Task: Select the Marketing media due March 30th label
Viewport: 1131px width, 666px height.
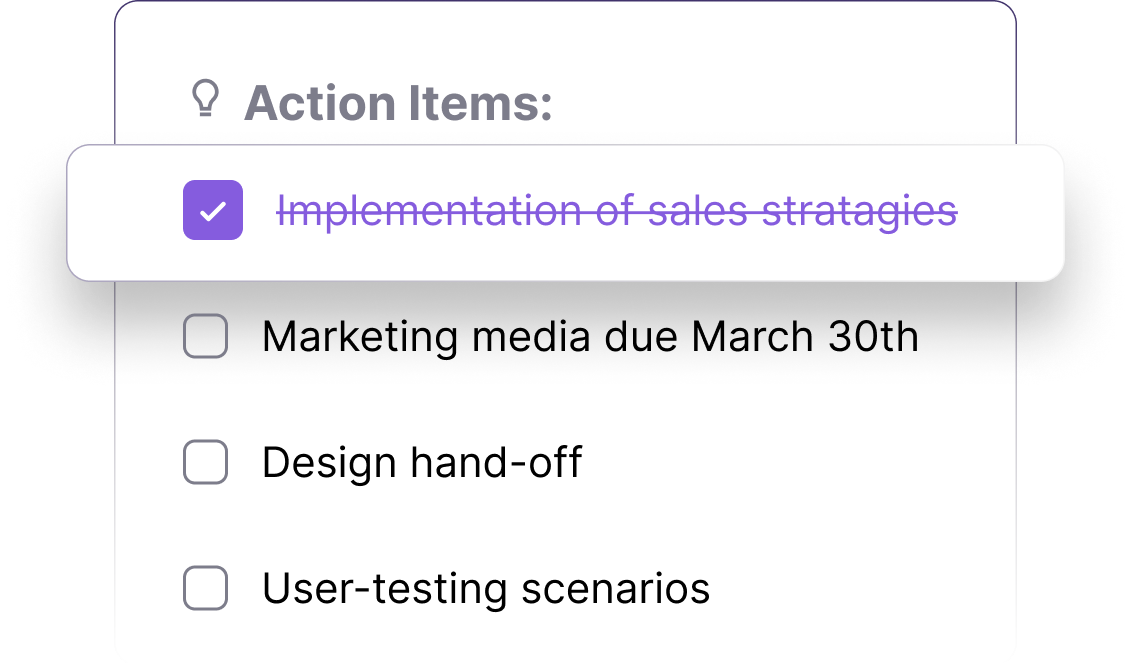Action: click(x=590, y=337)
